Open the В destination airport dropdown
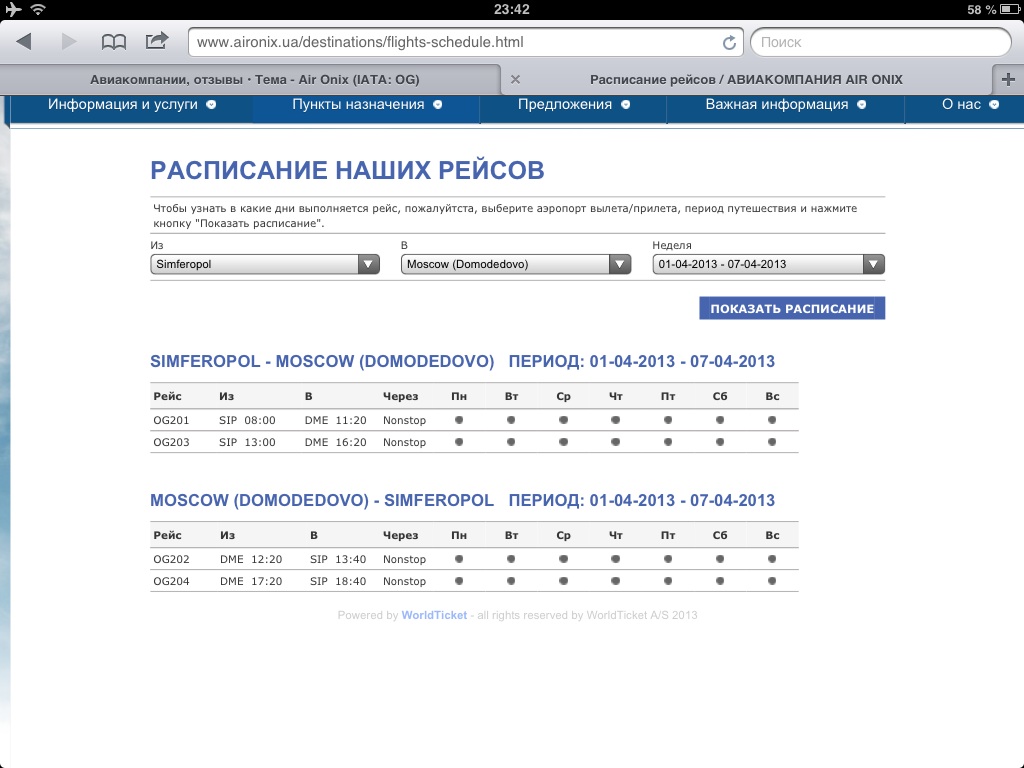 [x=515, y=264]
